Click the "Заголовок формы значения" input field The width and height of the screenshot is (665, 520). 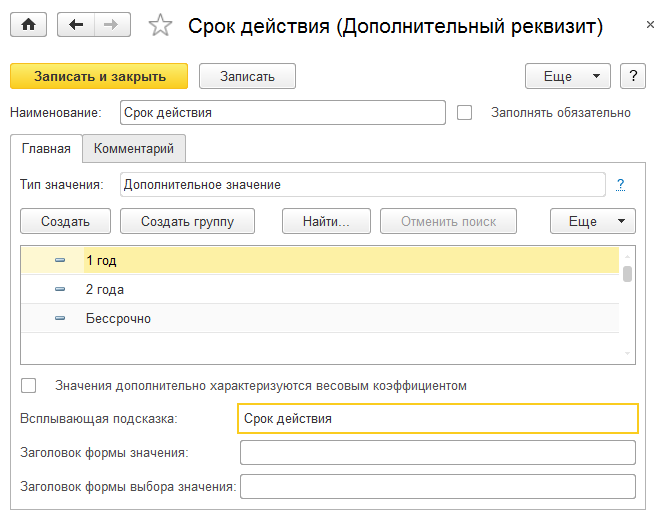point(437,453)
